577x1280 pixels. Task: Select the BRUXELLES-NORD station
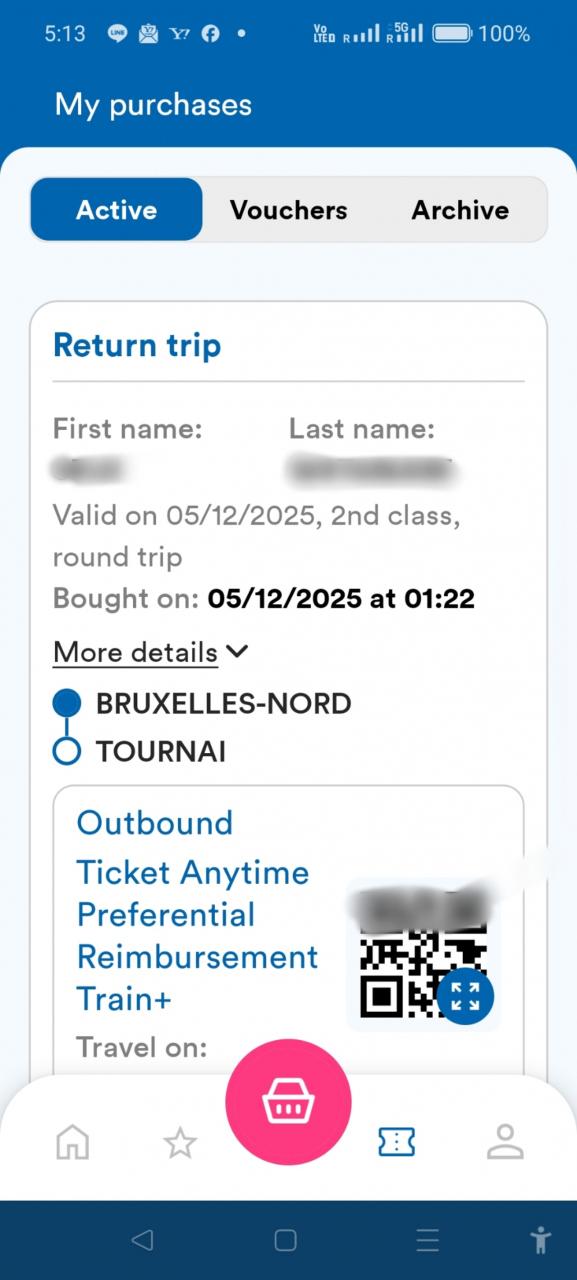(x=223, y=704)
